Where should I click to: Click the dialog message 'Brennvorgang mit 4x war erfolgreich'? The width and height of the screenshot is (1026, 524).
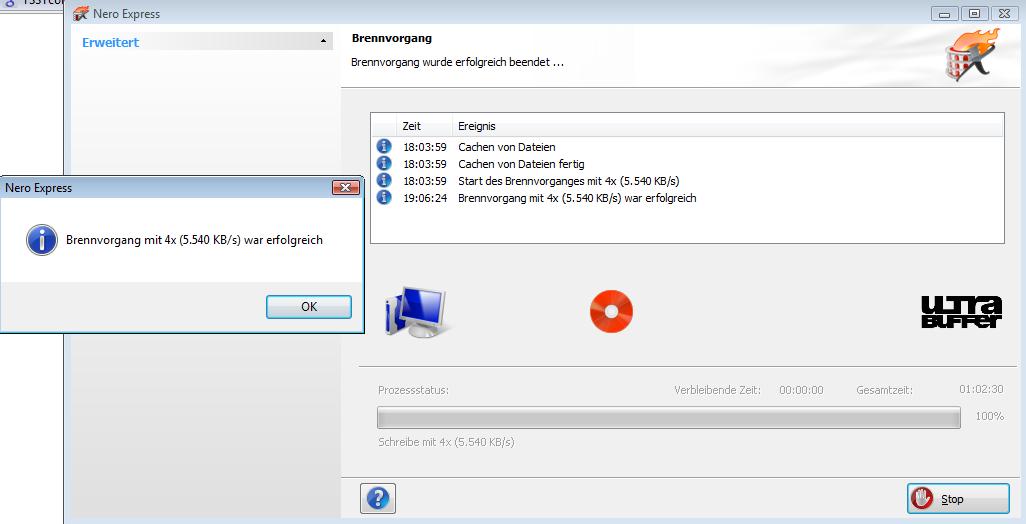click(194, 240)
